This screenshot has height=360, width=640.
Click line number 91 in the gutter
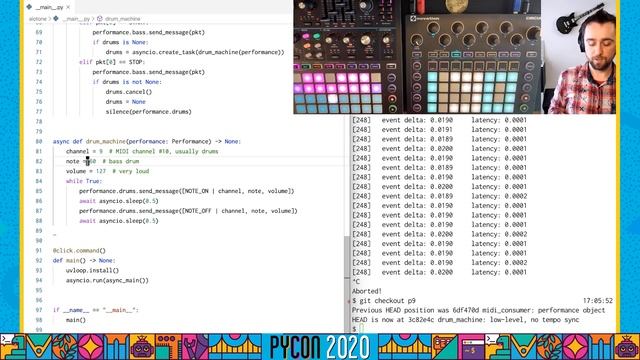pyautogui.click(x=39, y=251)
